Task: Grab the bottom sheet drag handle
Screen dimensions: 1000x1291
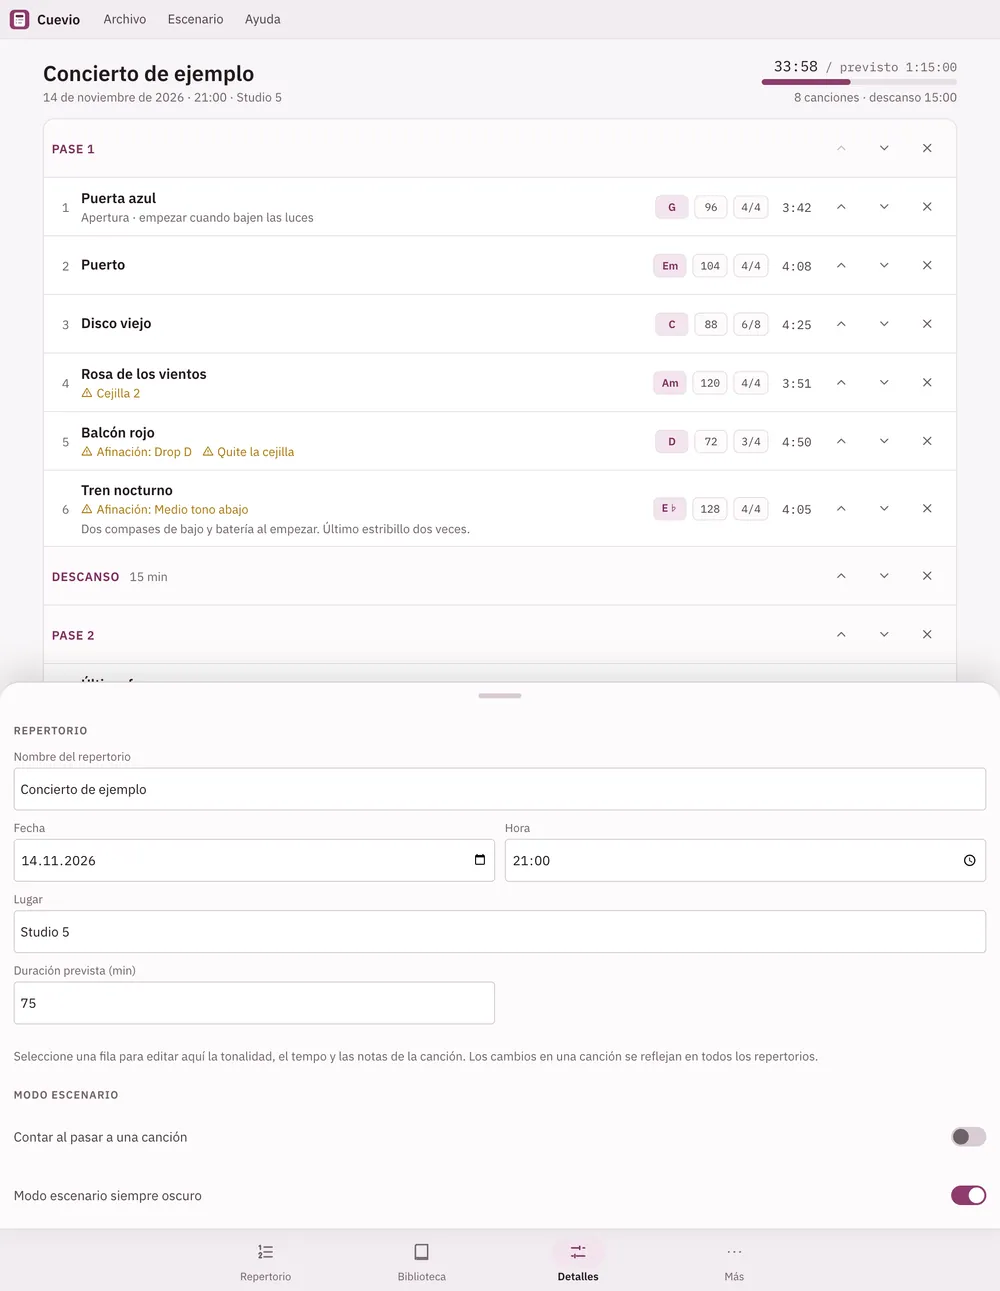Action: pos(500,695)
